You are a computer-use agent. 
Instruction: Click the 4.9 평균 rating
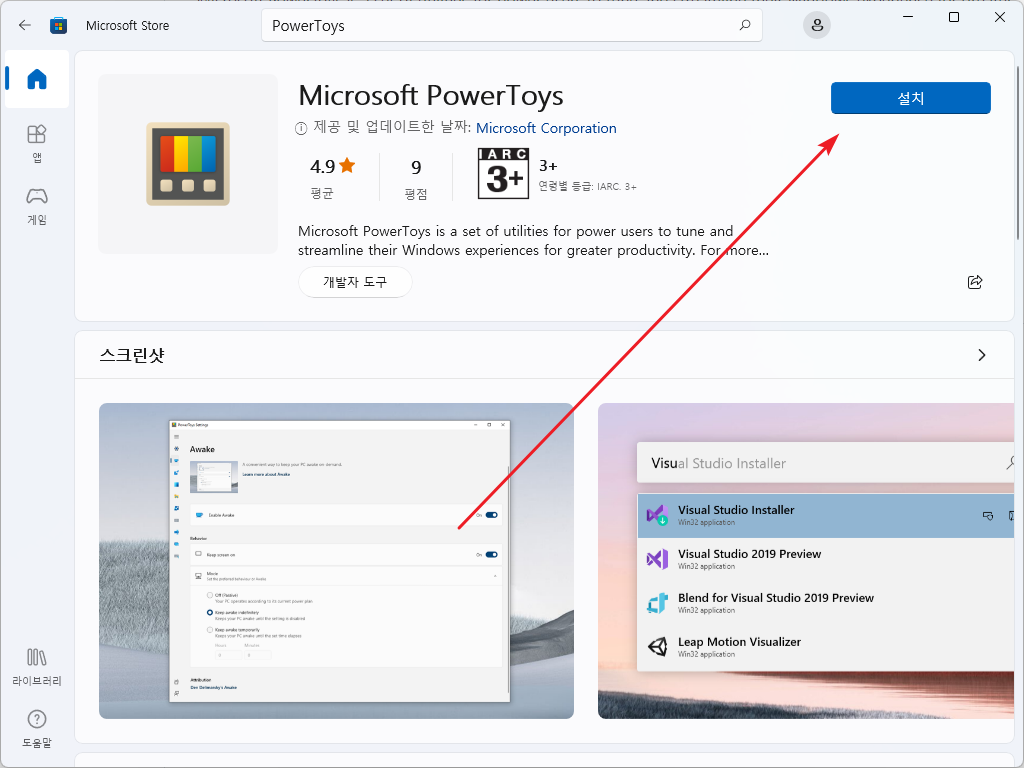pyautogui.click(x=332, y=177)
